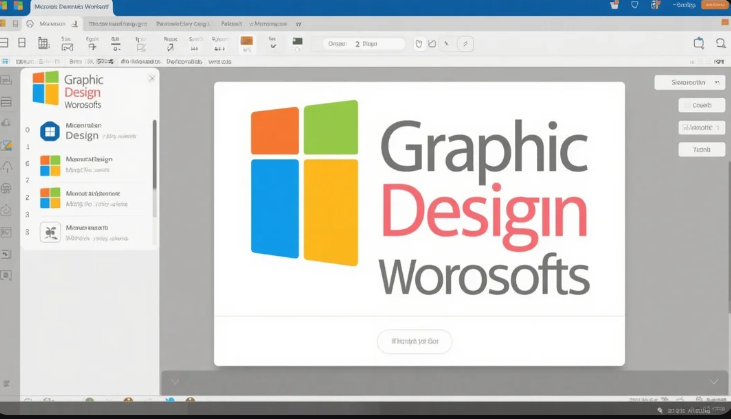Click the circled pen icon in toolbar
The image size is (731, 419).
coord(465,44)
